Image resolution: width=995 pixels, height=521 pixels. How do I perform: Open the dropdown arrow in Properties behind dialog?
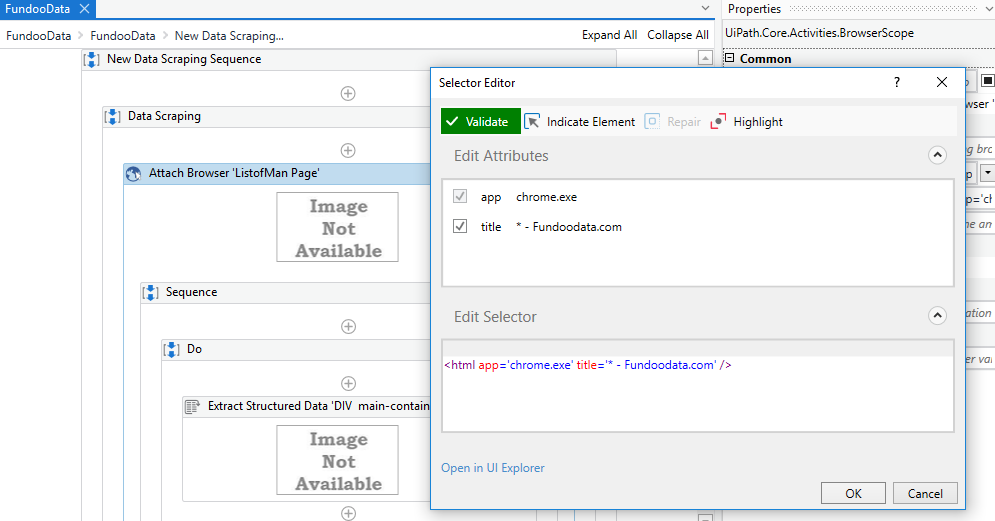point(987,173)
